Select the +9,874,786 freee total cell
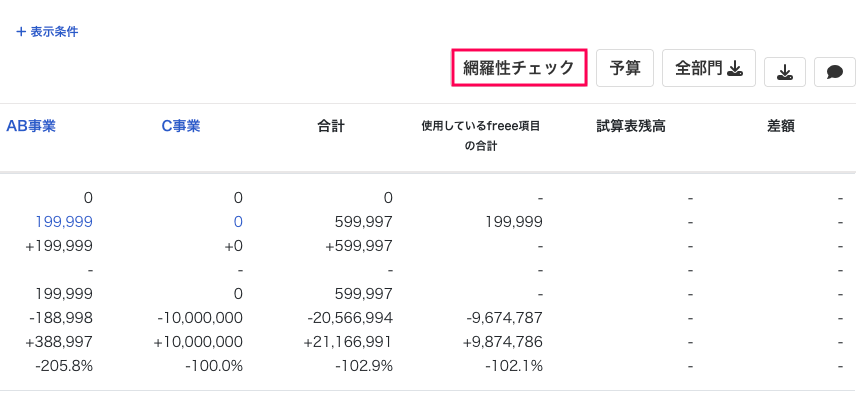The image size is (867, 399). [503, 342]
